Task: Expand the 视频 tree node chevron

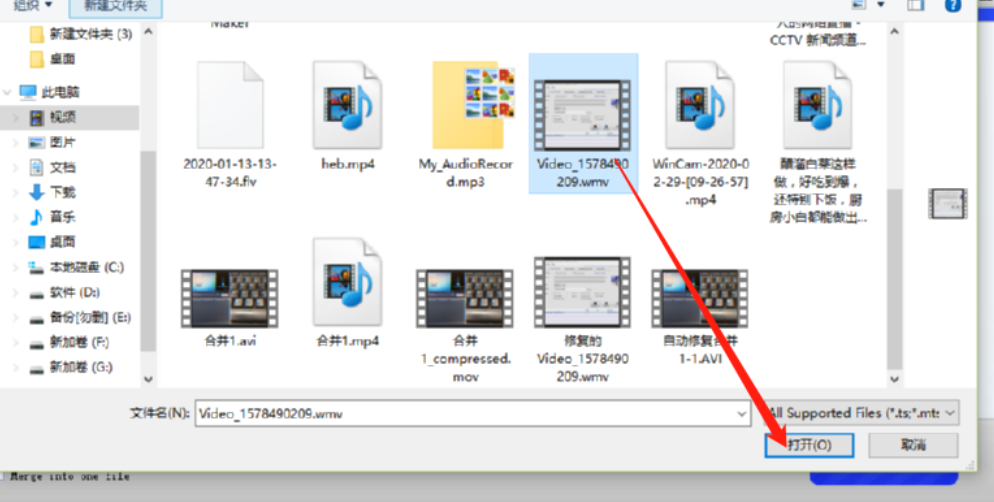Action: tap(16, 117)
